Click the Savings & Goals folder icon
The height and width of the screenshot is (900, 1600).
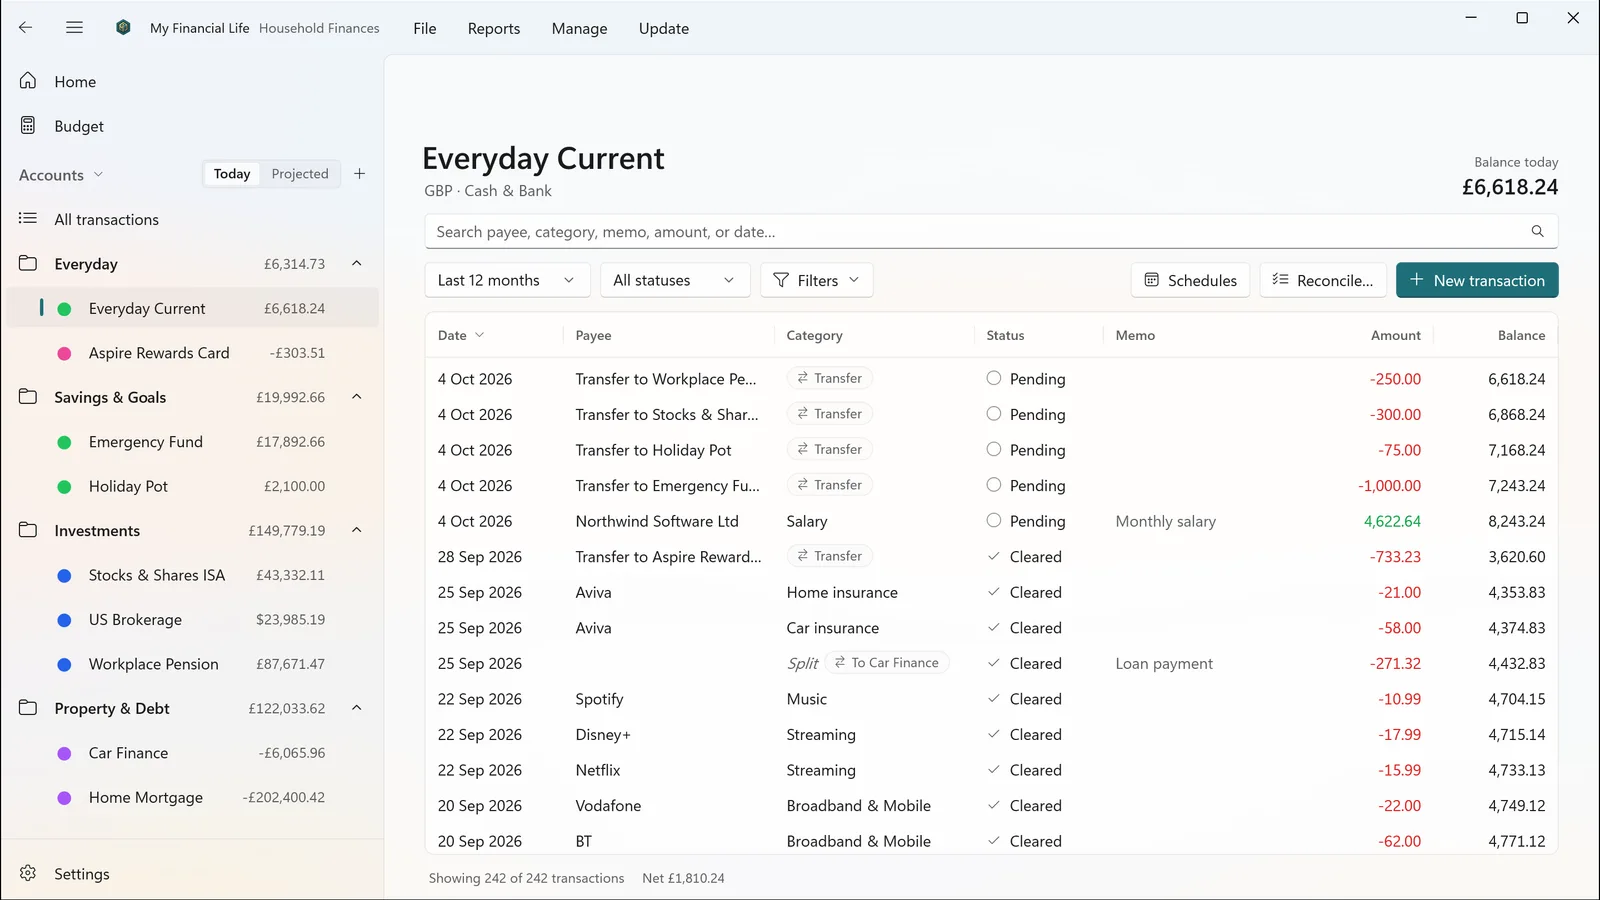point(28,397)
